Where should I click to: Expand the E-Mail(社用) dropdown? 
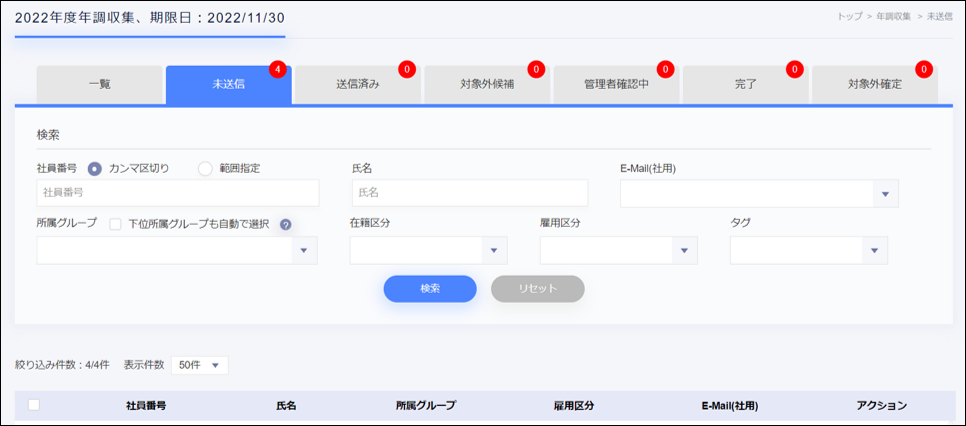(885, 194)
